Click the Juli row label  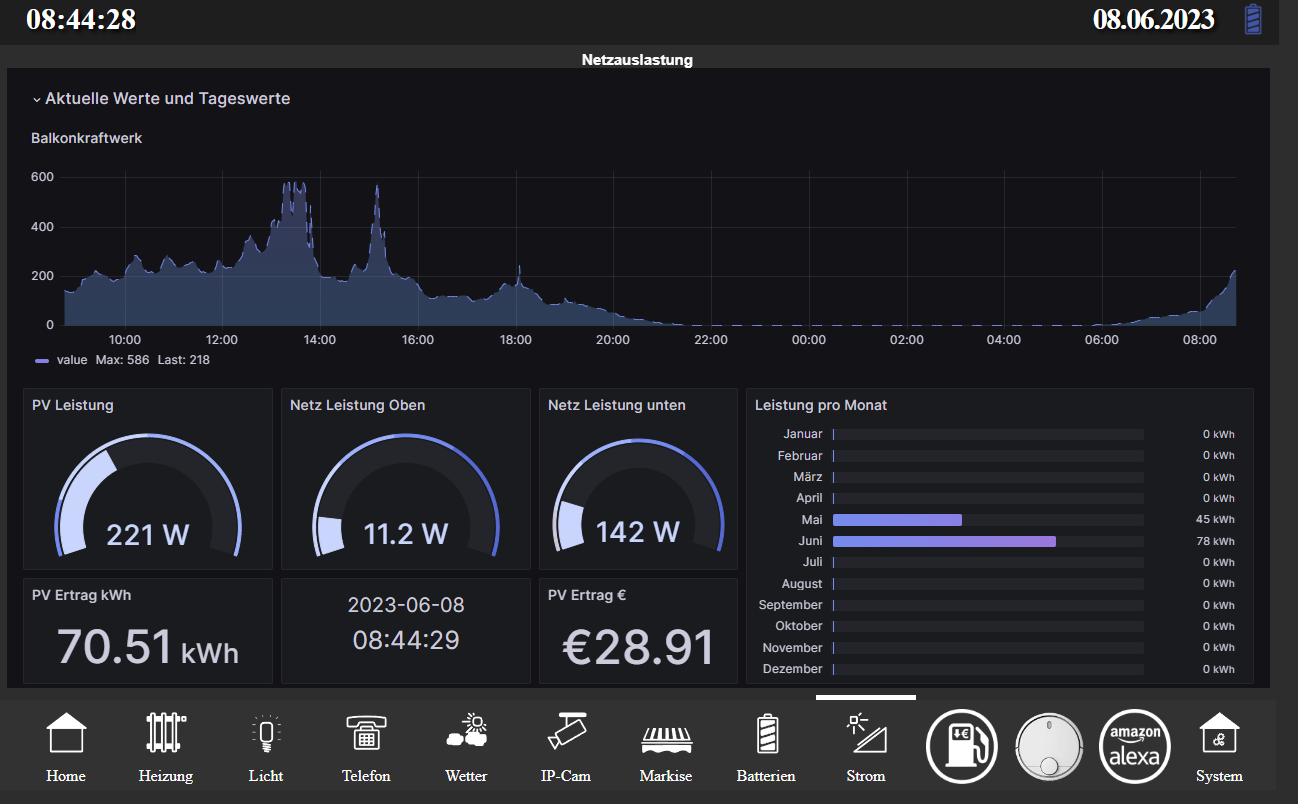pyautogui.click(x=813, y=562)
